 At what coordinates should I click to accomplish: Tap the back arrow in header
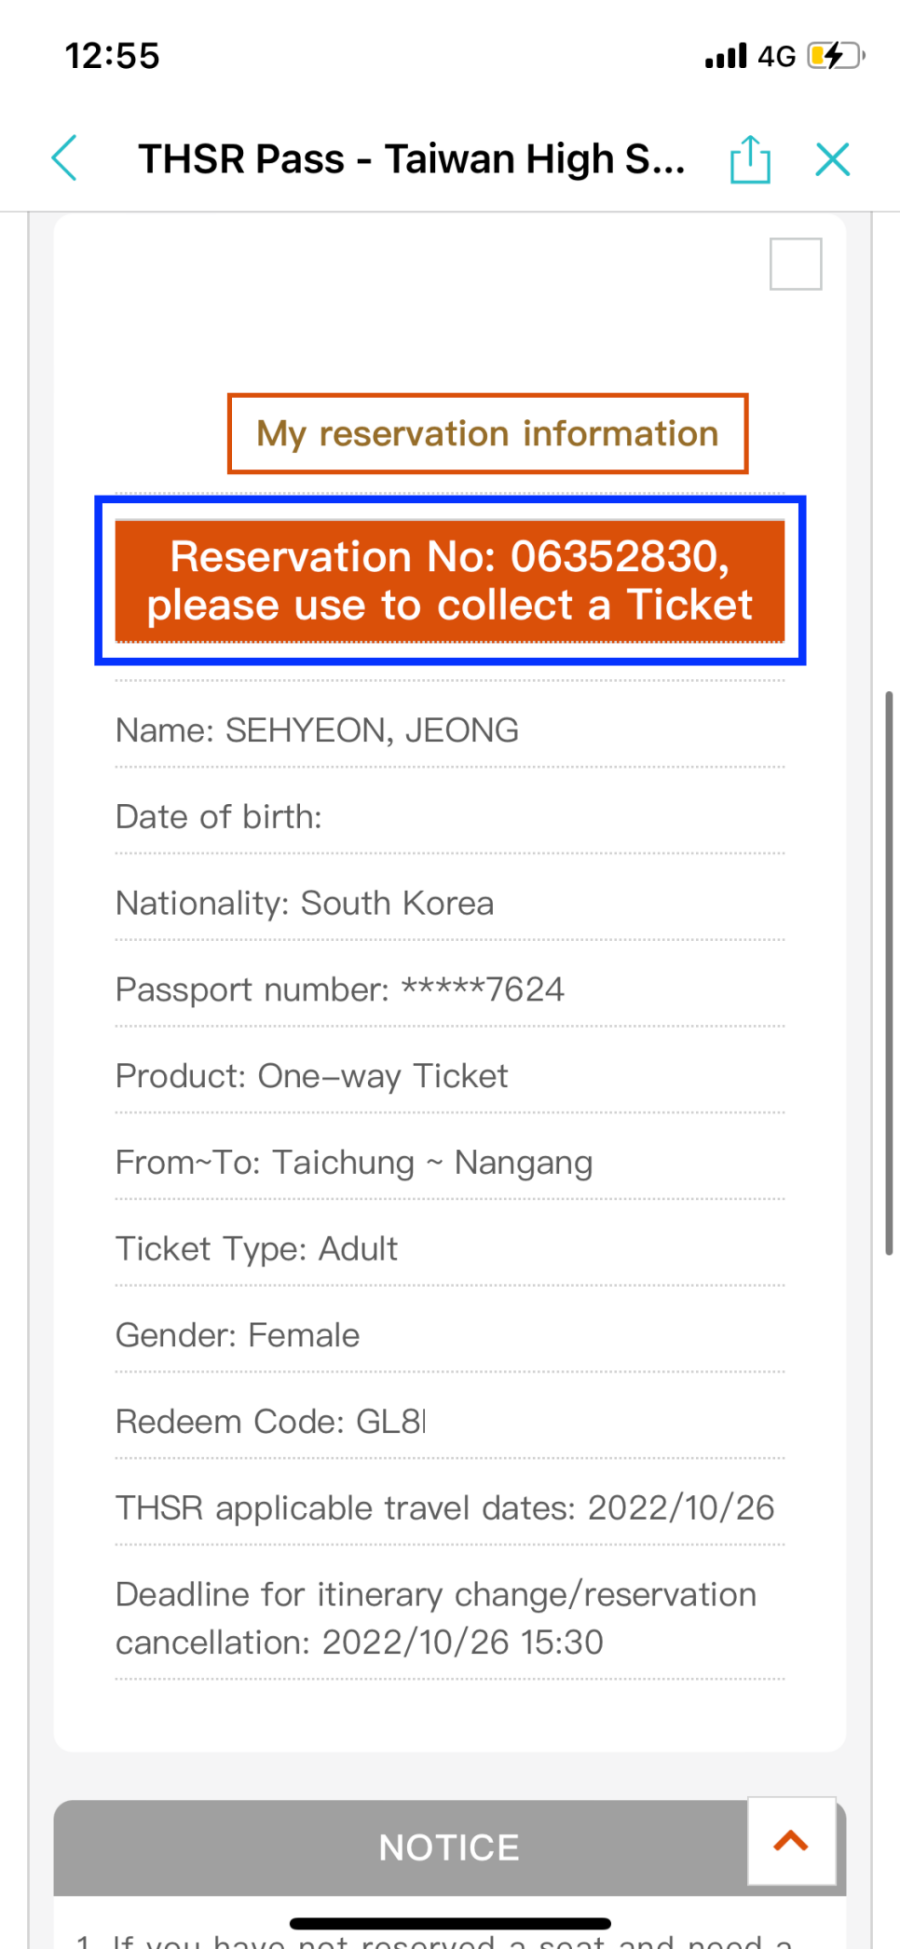(x=64, y=158)
